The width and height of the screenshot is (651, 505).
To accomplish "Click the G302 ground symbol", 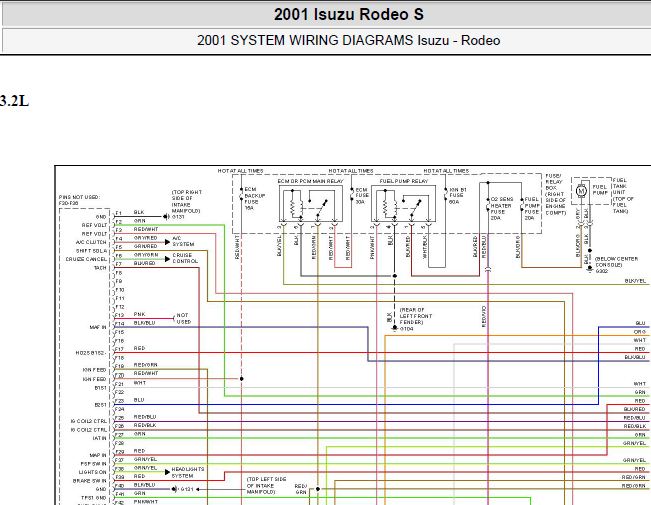I will [x=590, y=270].
